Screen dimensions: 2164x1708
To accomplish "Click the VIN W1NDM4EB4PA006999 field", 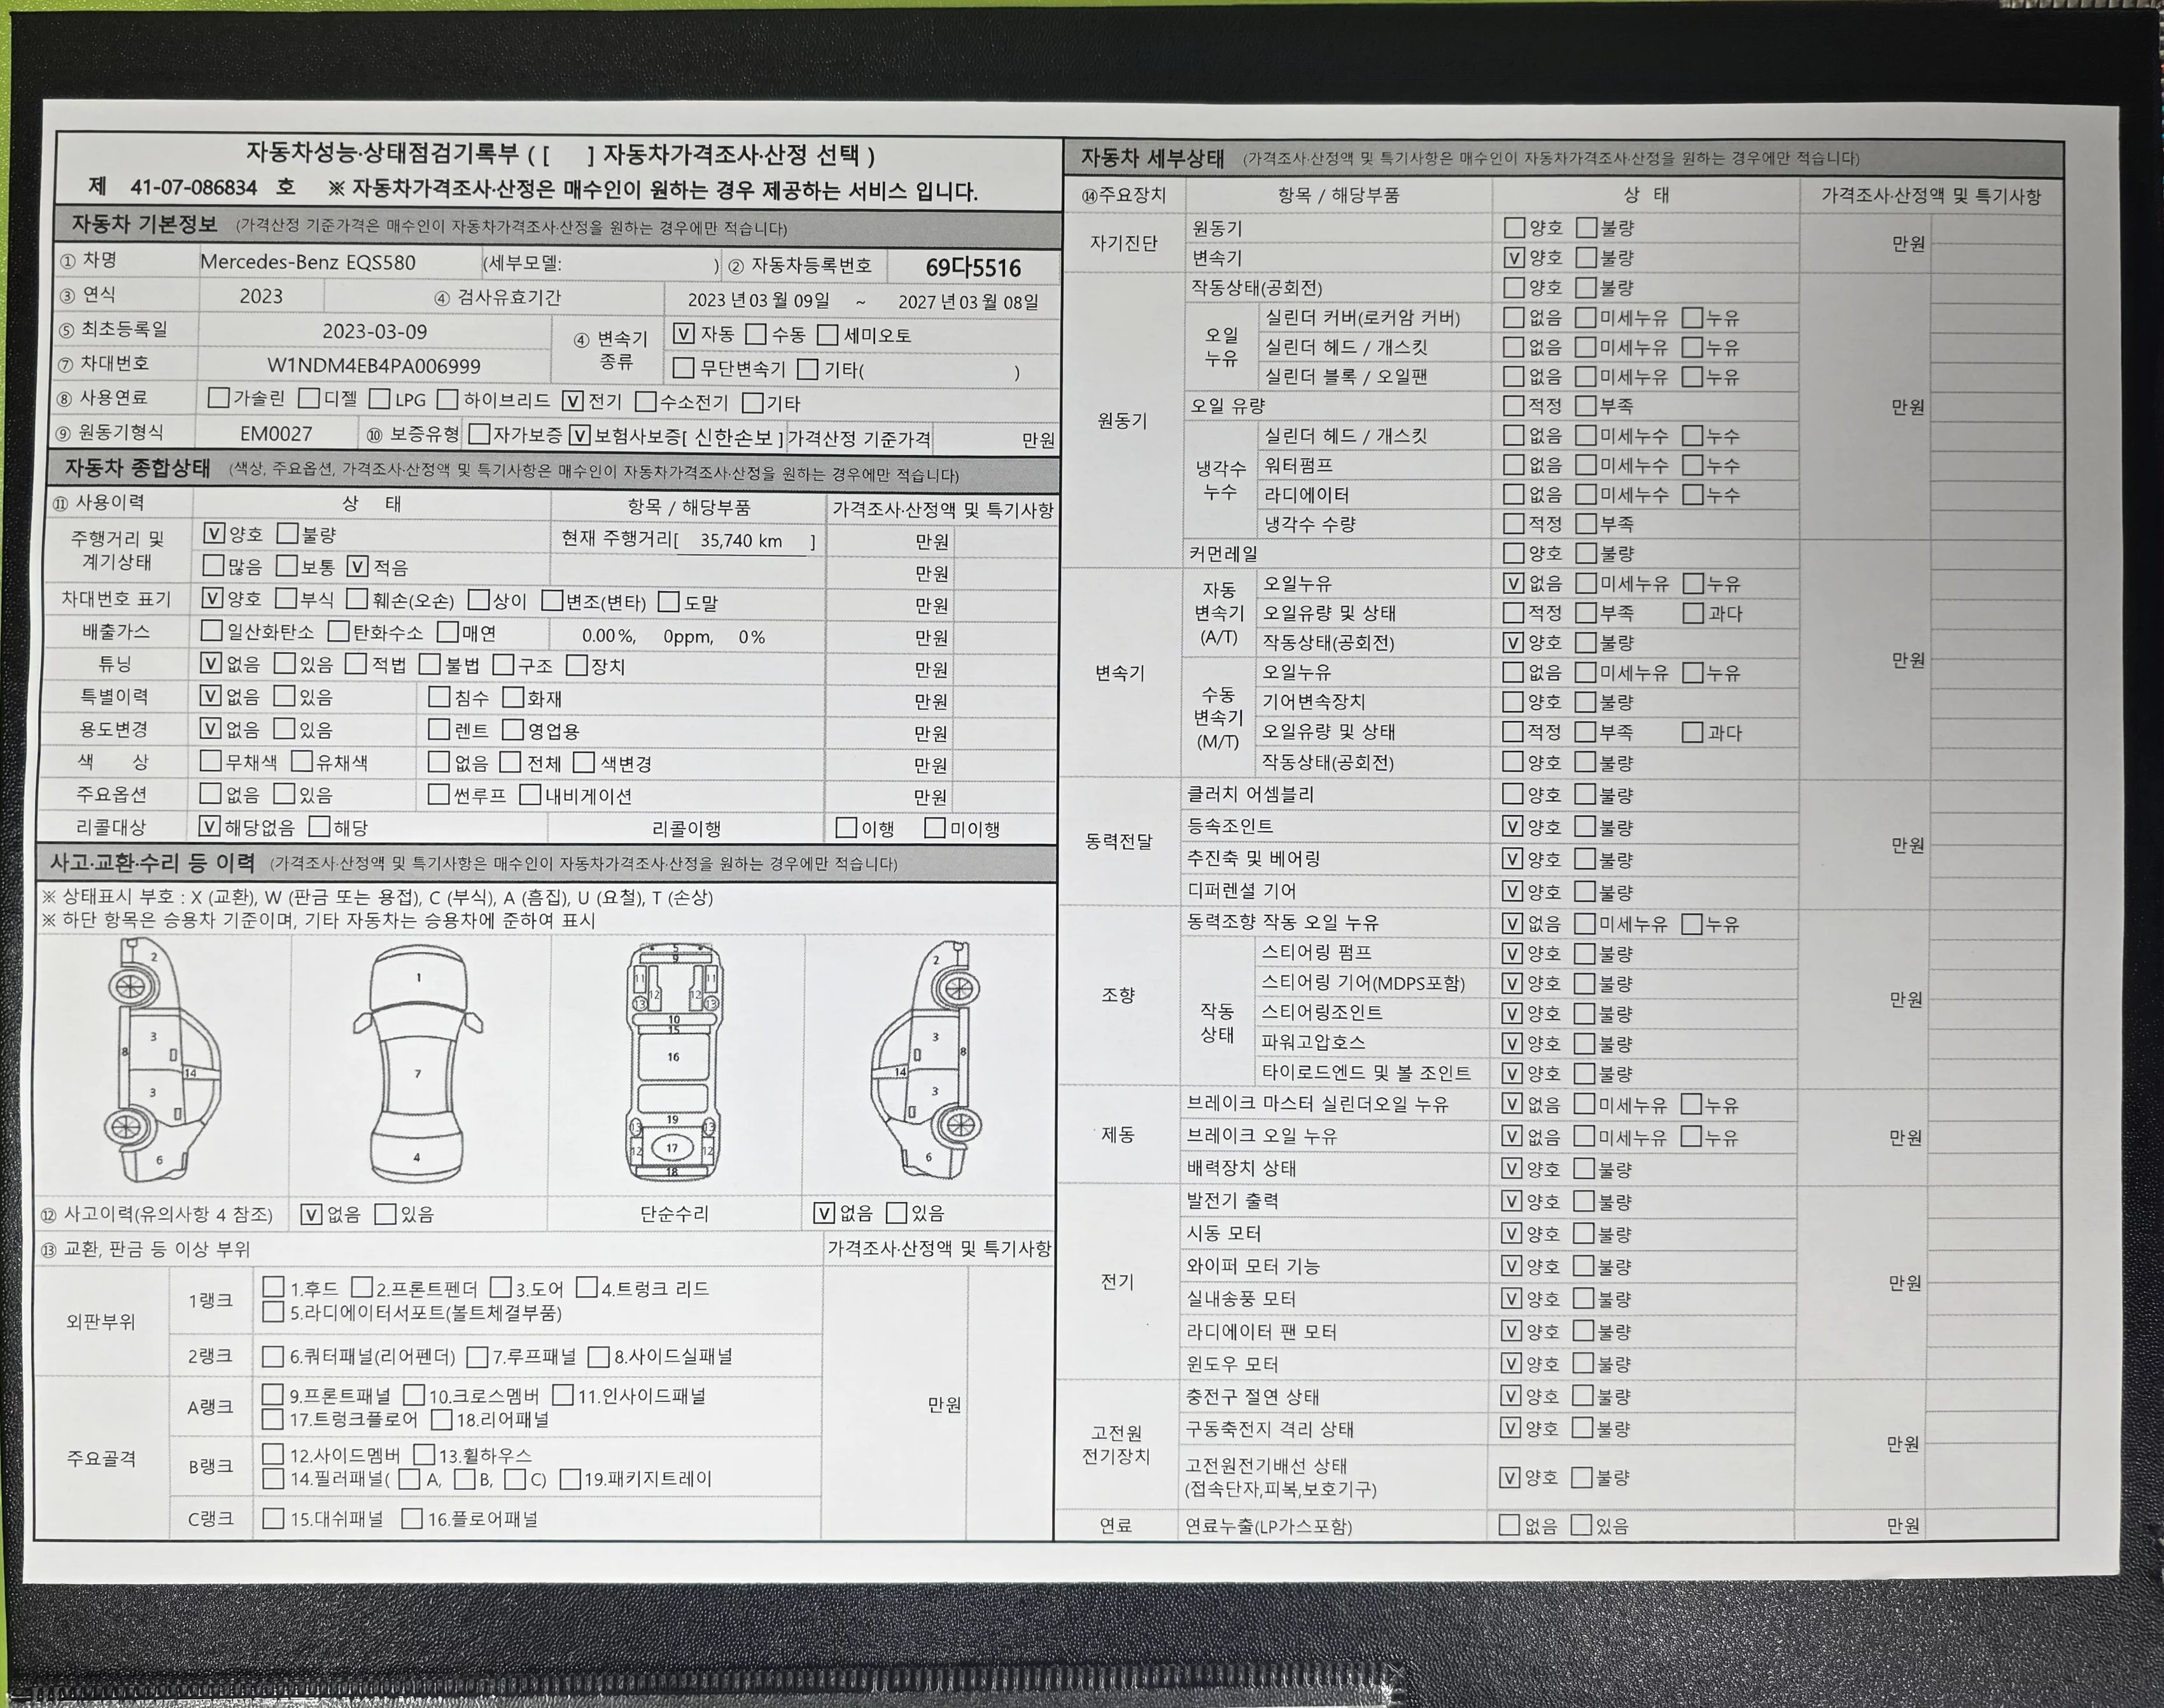I will (374, 366).
